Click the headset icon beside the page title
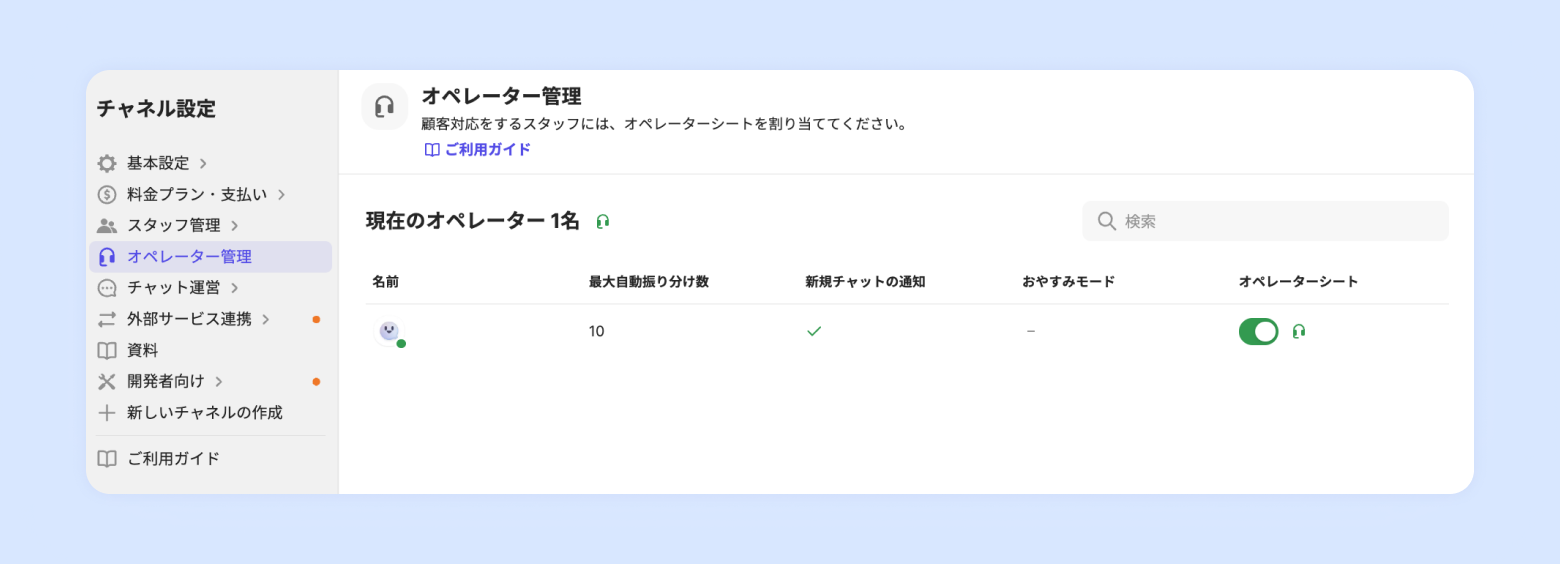The height and width of the screenshot is (564, 1560). [x=384, y=107]
